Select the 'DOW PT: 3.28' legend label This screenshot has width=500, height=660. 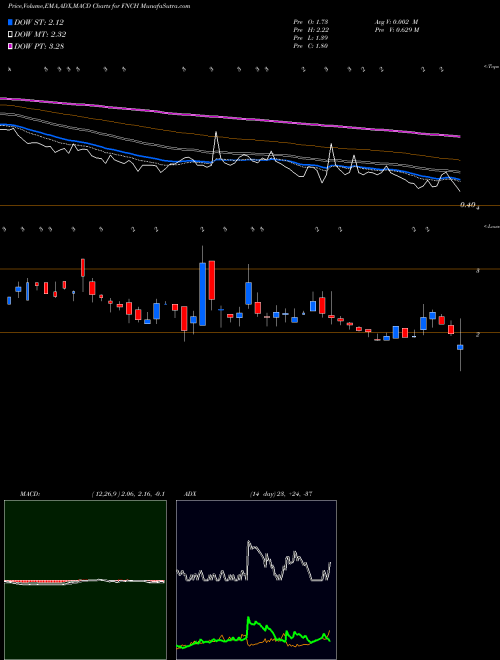coord(39,46)
